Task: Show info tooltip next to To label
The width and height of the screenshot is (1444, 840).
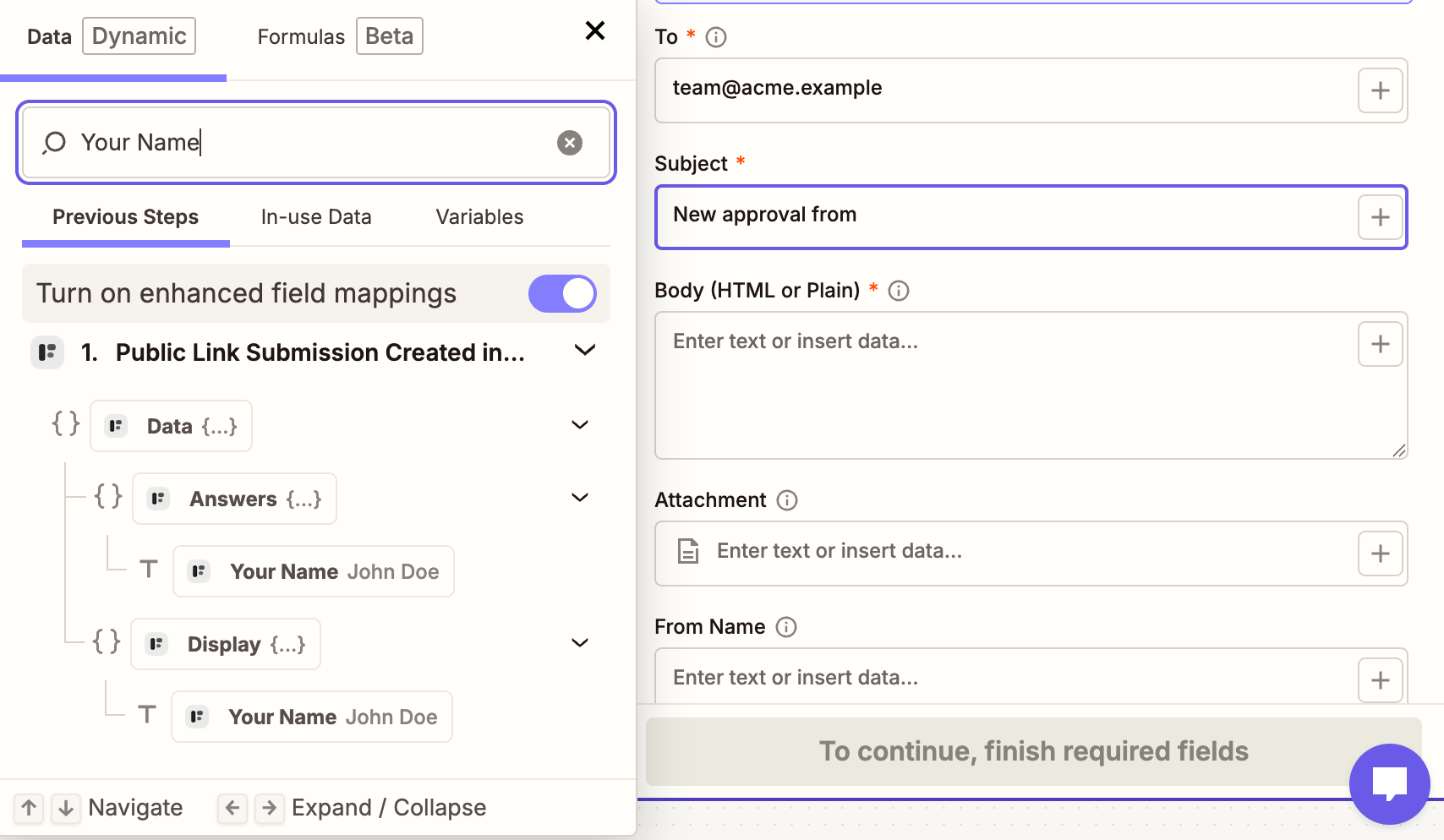Action: pos(716,37)
